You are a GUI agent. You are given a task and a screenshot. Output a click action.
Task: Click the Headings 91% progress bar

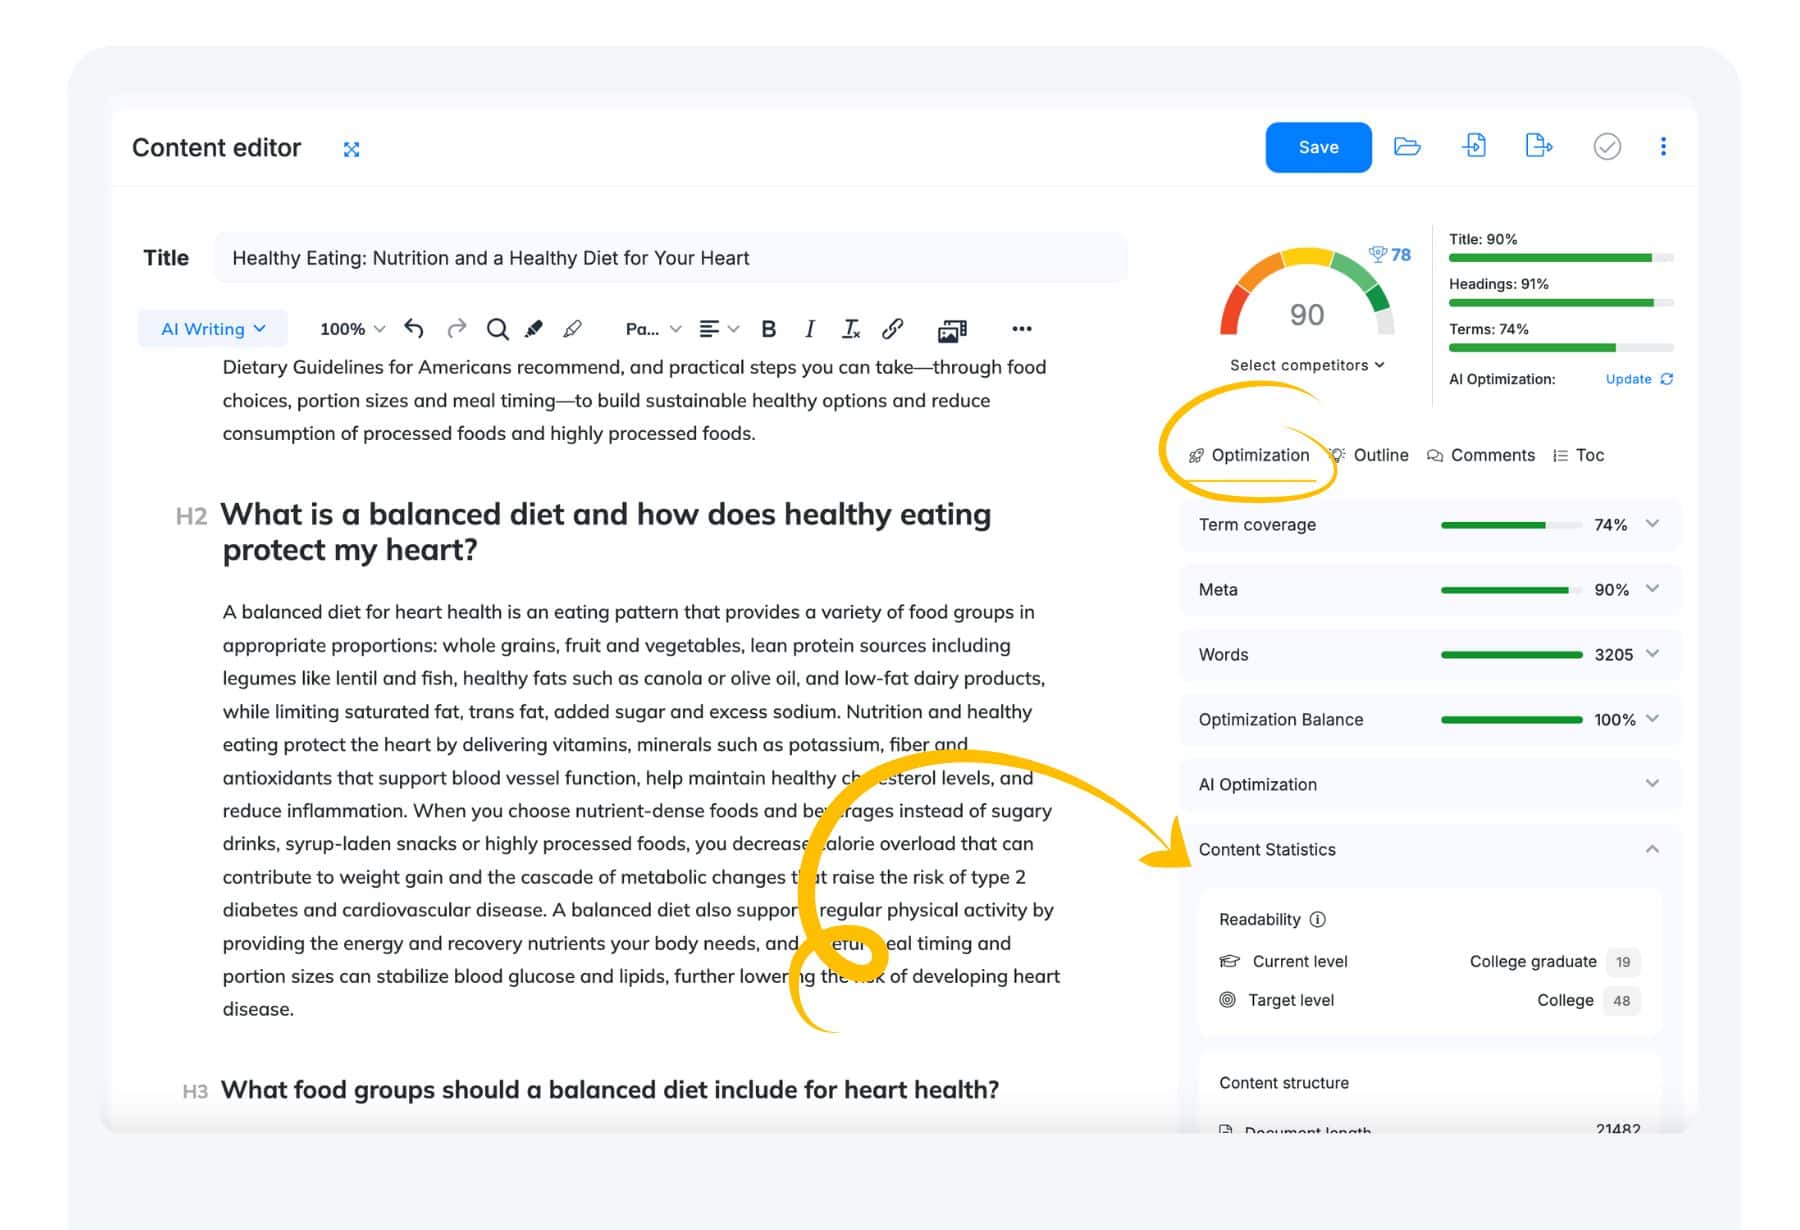[1561, 303]
